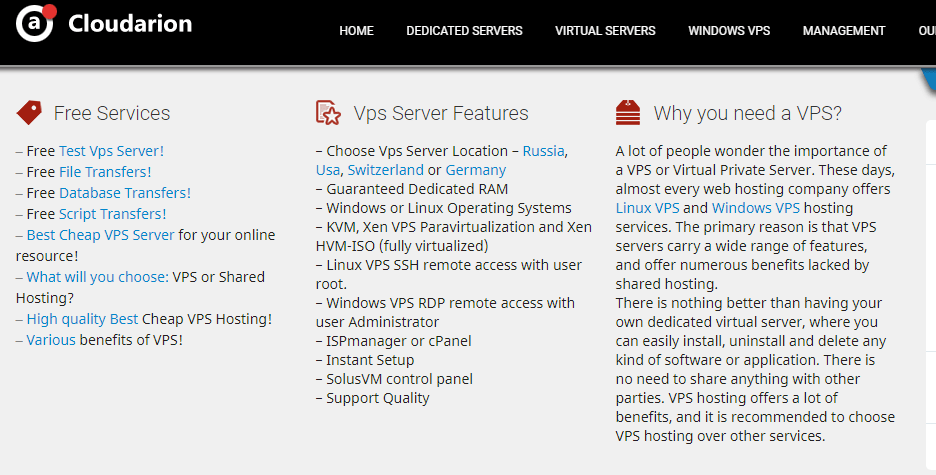Click the ISPmanager or cPanel line
This screenshot has width=936, height=475.
pyautogui.click(x=393, y=341)
